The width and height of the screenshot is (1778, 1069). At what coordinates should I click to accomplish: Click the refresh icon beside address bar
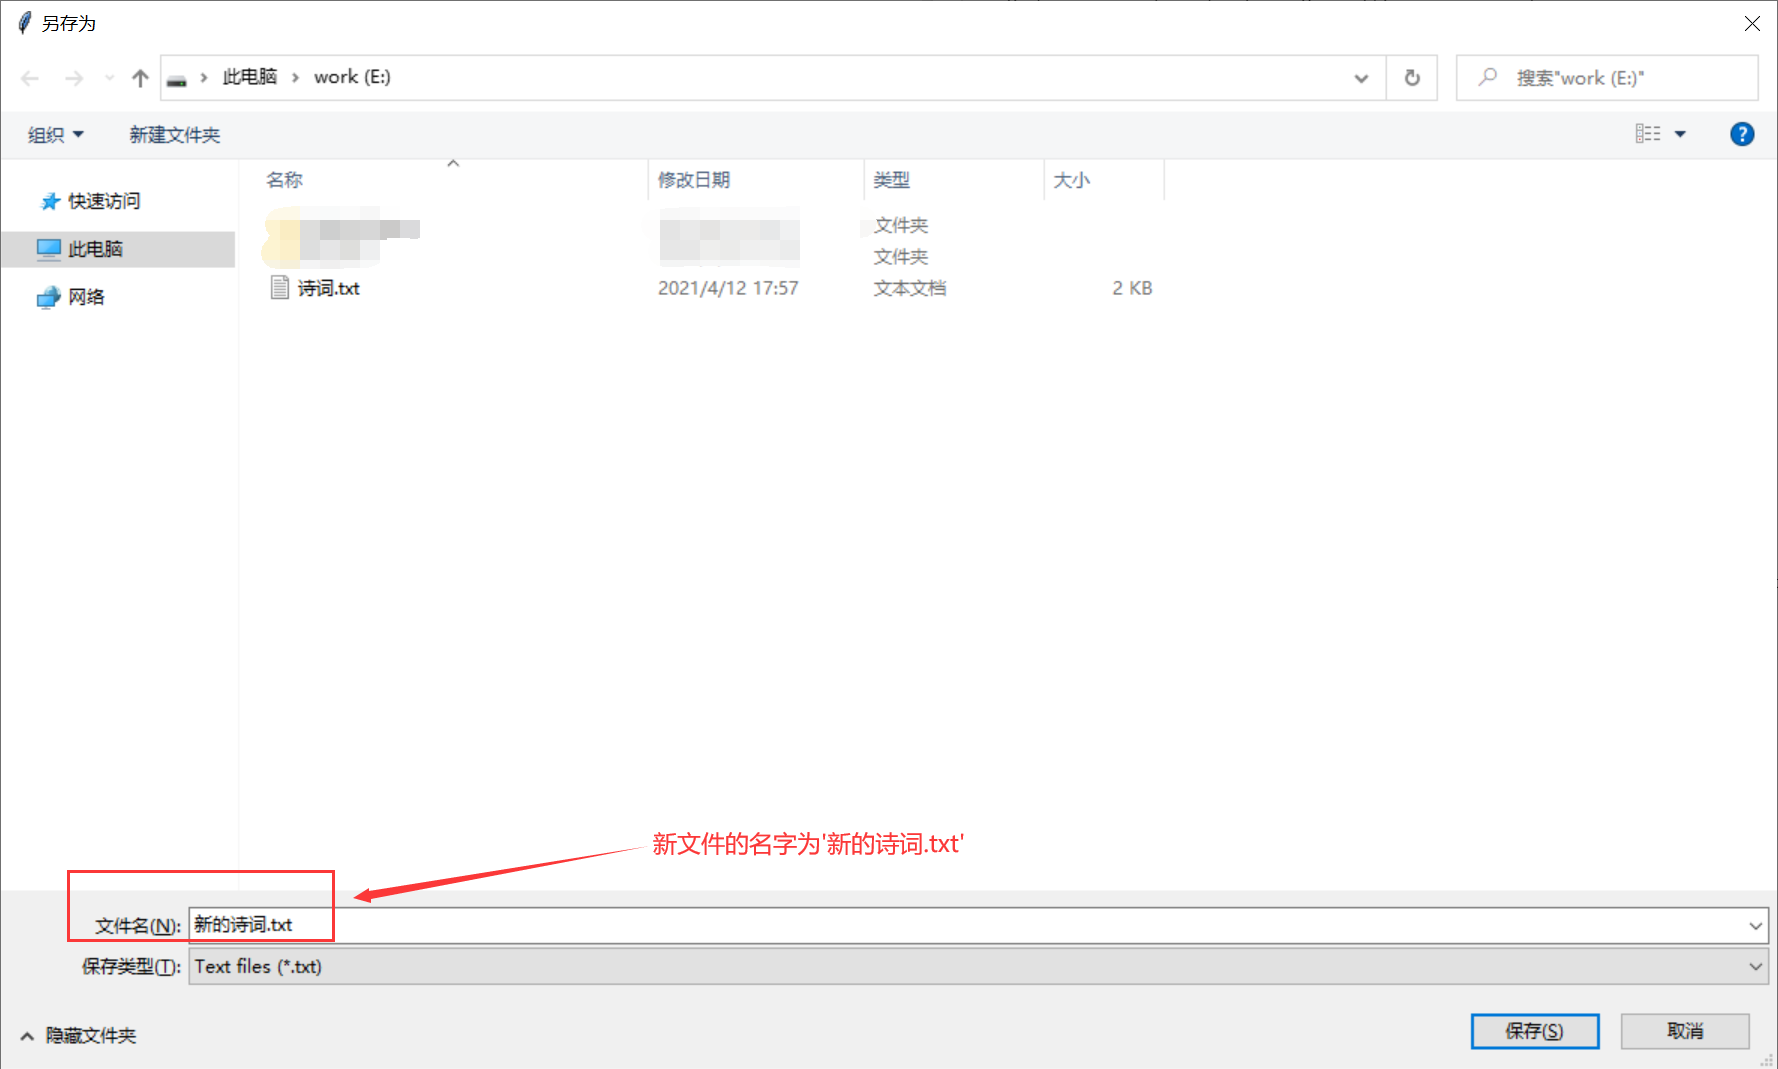tap(1411, 78)
